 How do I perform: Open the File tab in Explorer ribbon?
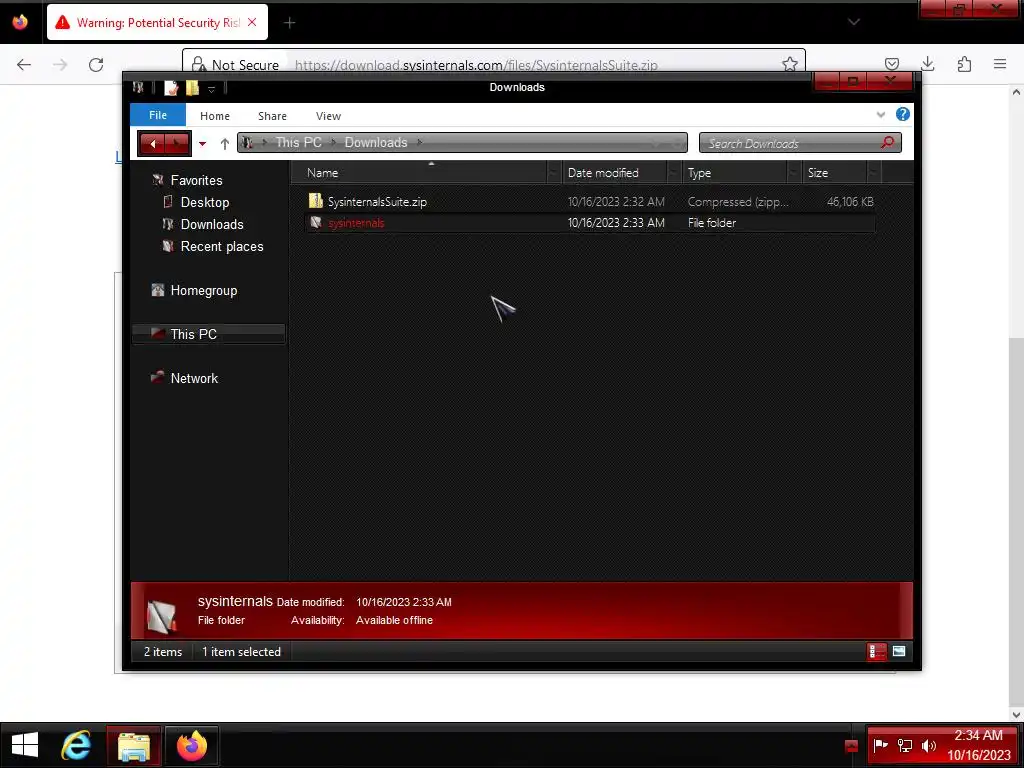click(158, 115)
